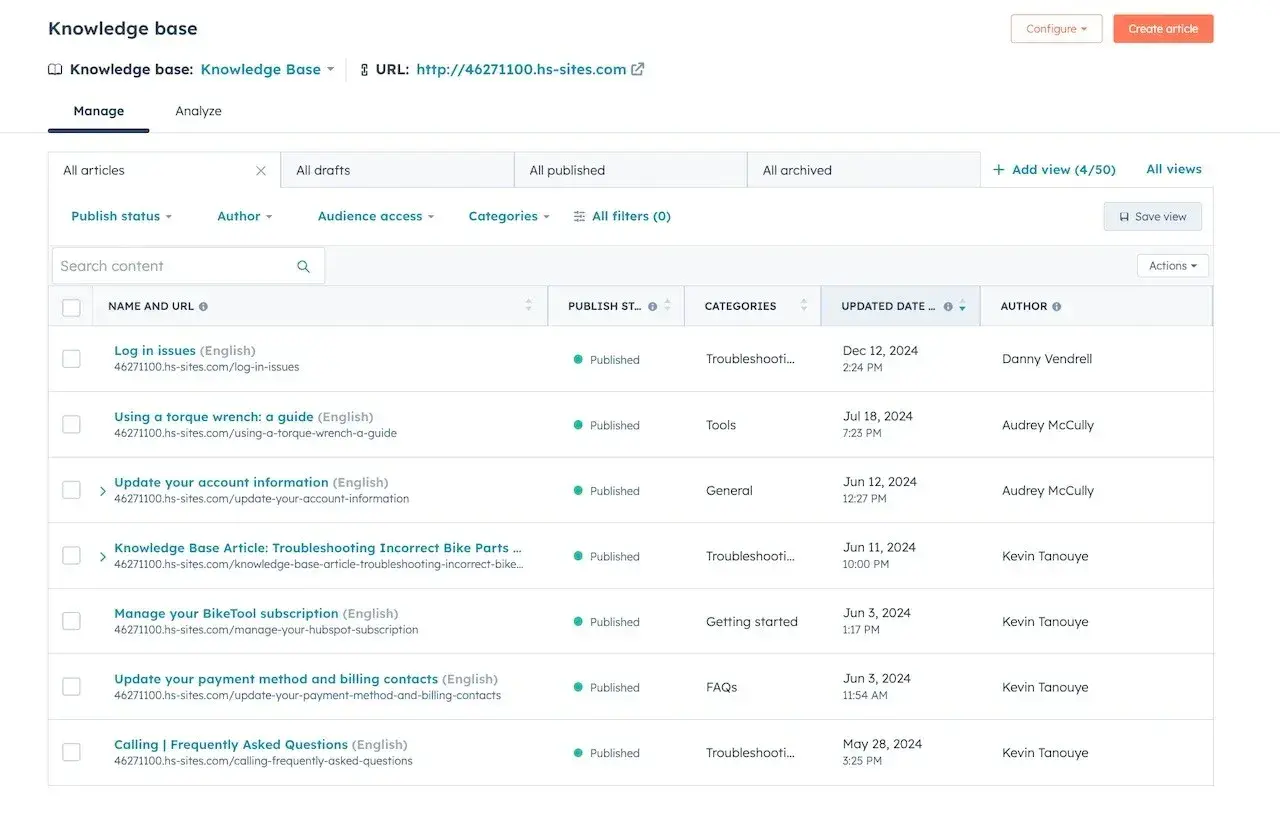Tick the checkbox for Calling Frequently Asked Questions

pos(71,752)
